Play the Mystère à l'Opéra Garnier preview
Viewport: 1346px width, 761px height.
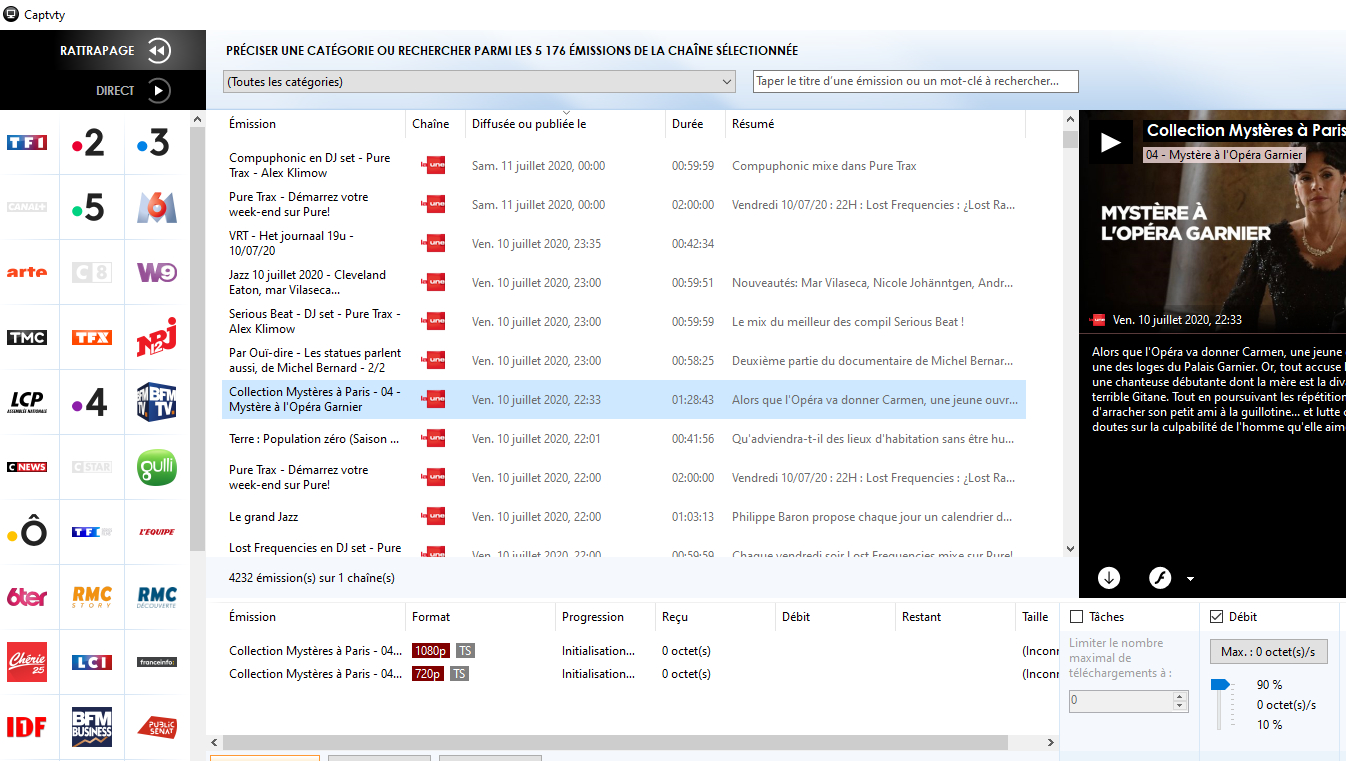click(x=1110, y=143)
